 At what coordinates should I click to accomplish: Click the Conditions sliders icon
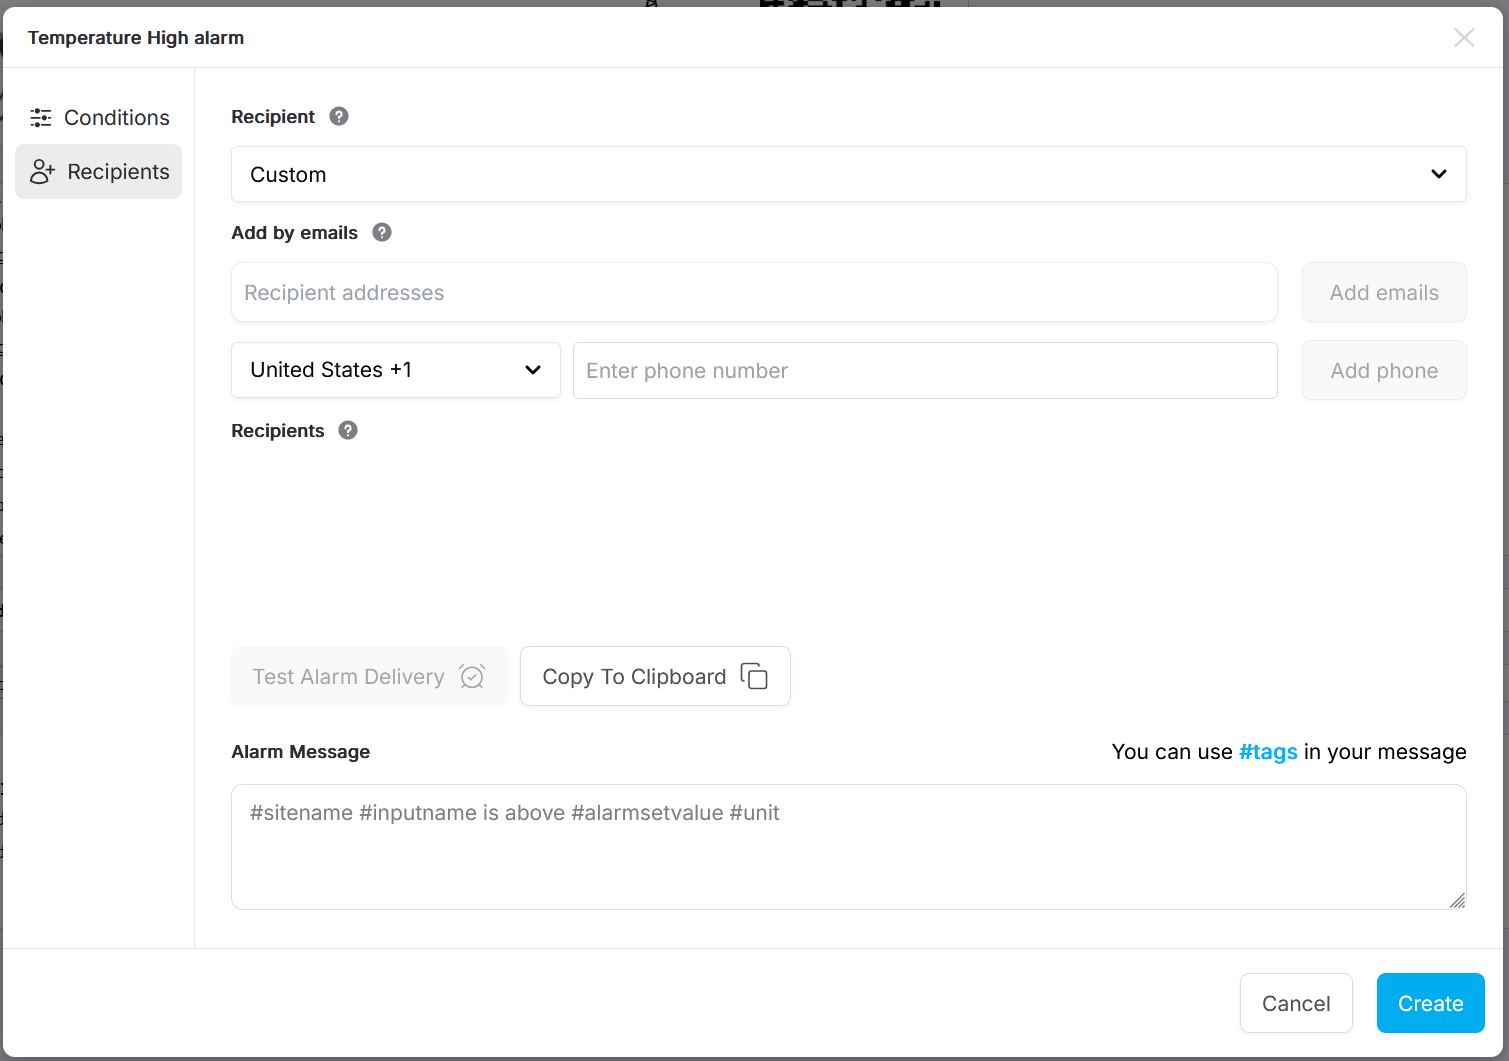[41, 118]
